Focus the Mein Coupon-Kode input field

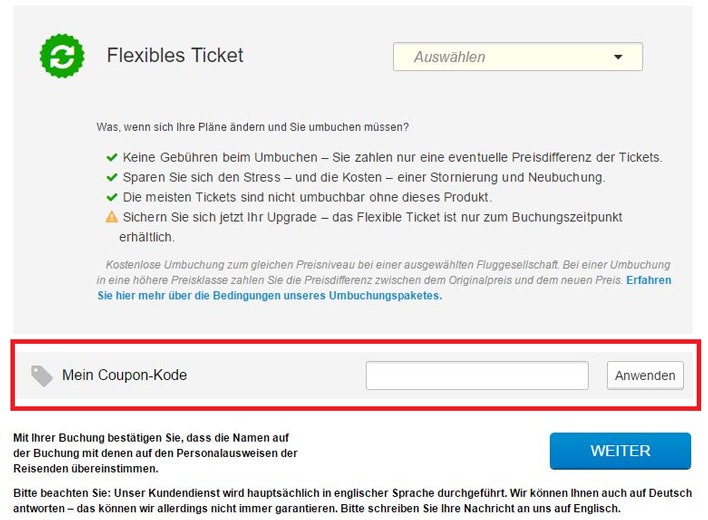click(x=477, y=376)
